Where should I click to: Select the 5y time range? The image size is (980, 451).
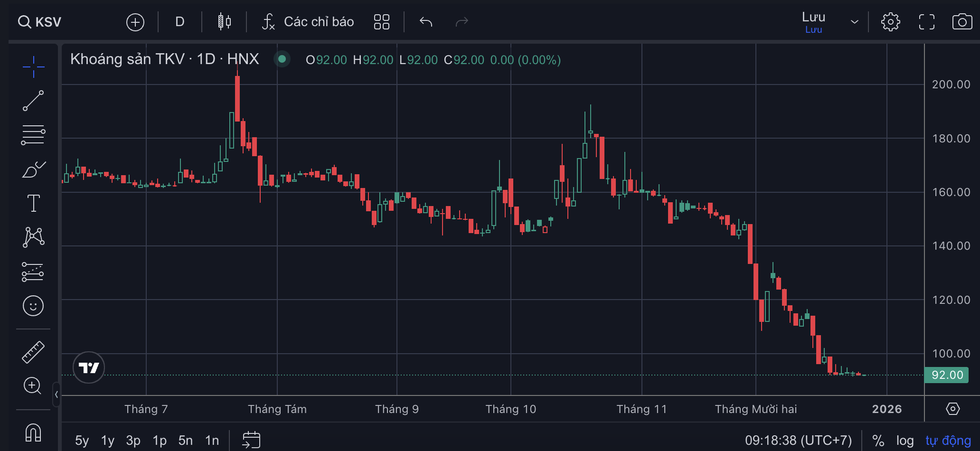click(82, 440)
